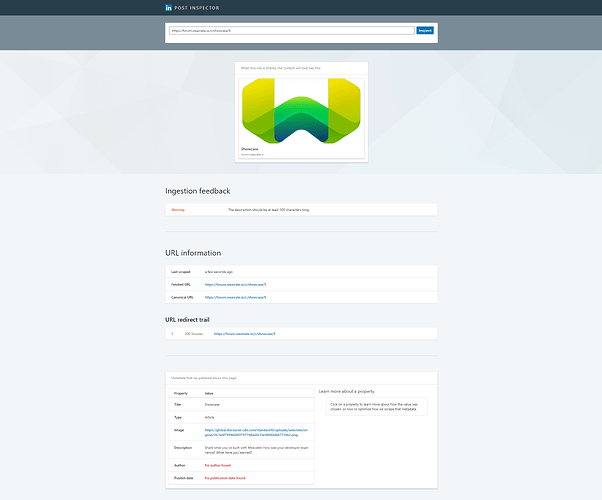Click the 200 Success status text

tap(194, 334)
